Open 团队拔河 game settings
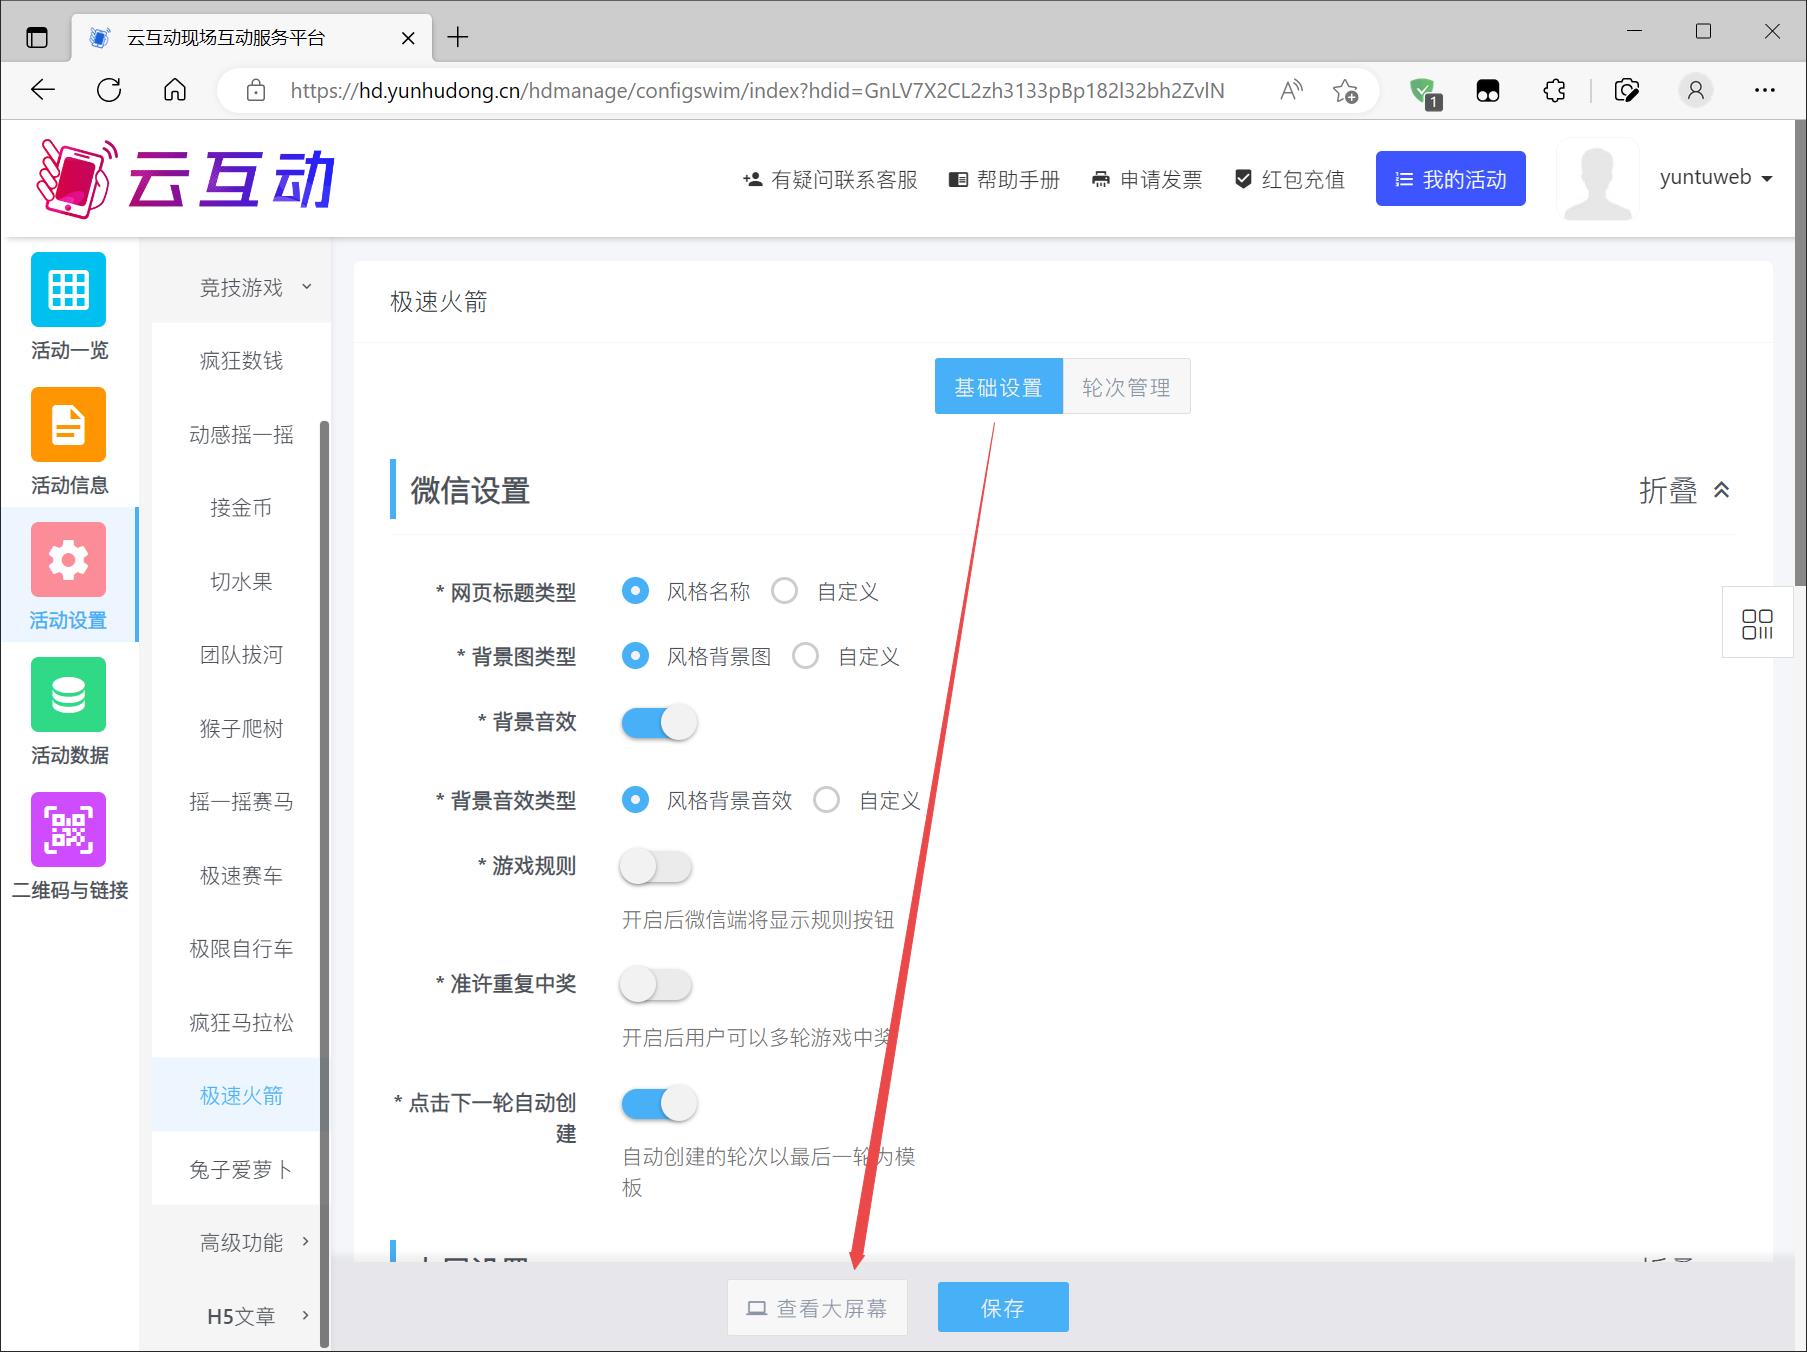 pos(241,654)
